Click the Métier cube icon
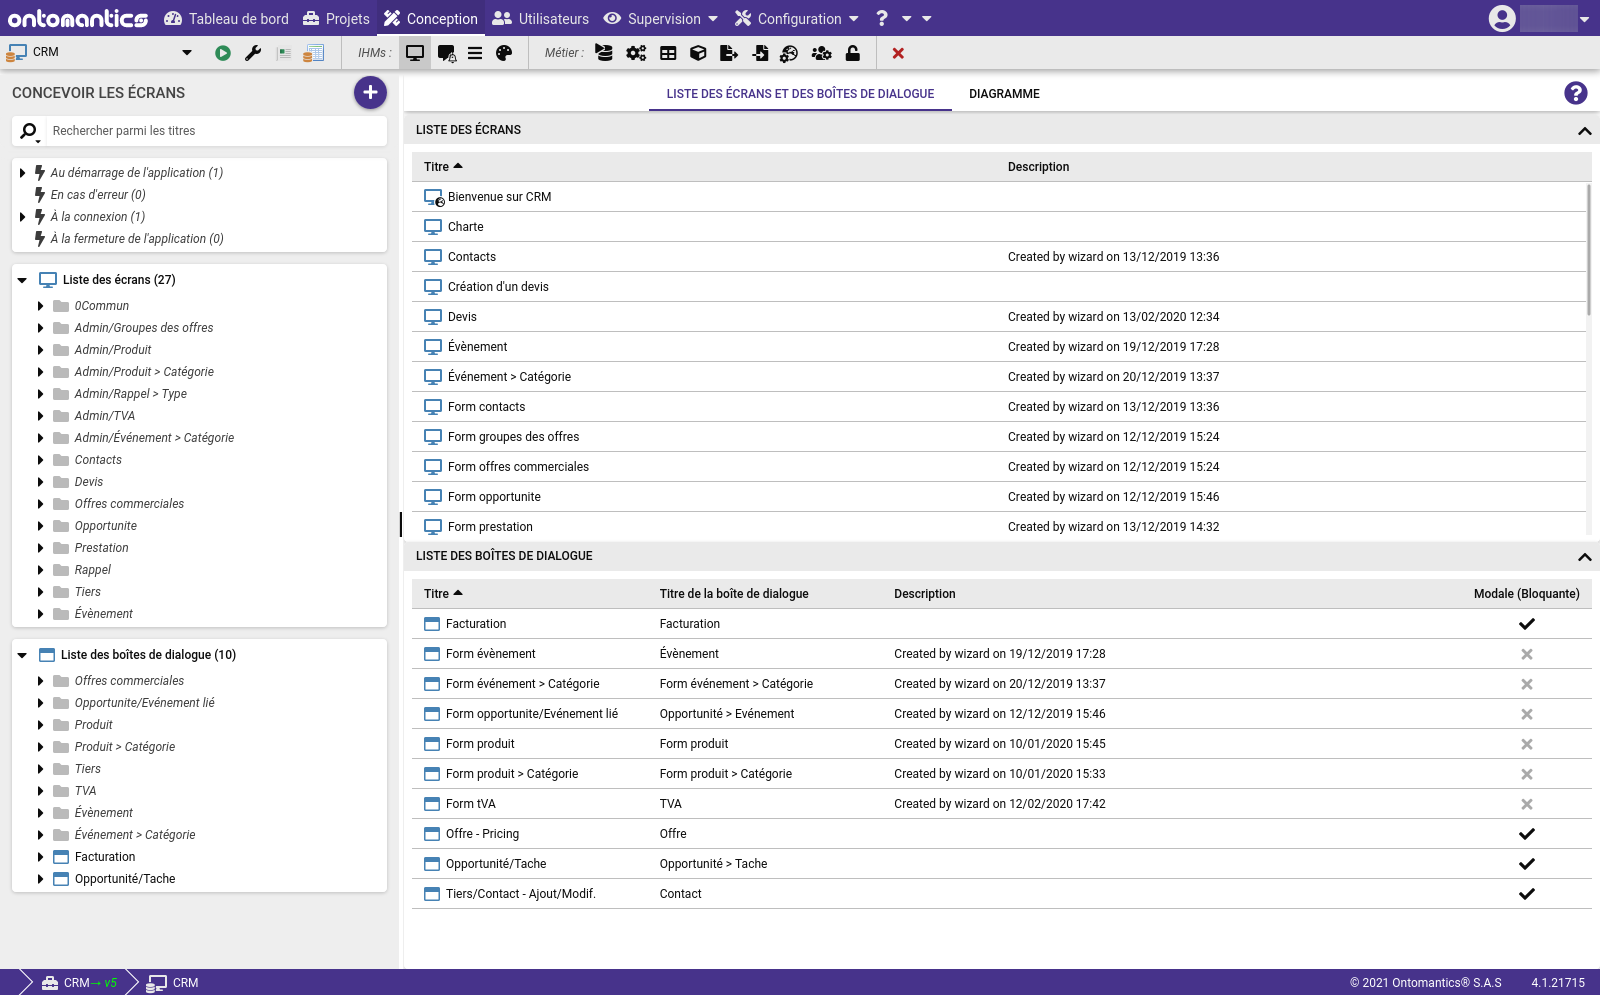 point(698,53)
